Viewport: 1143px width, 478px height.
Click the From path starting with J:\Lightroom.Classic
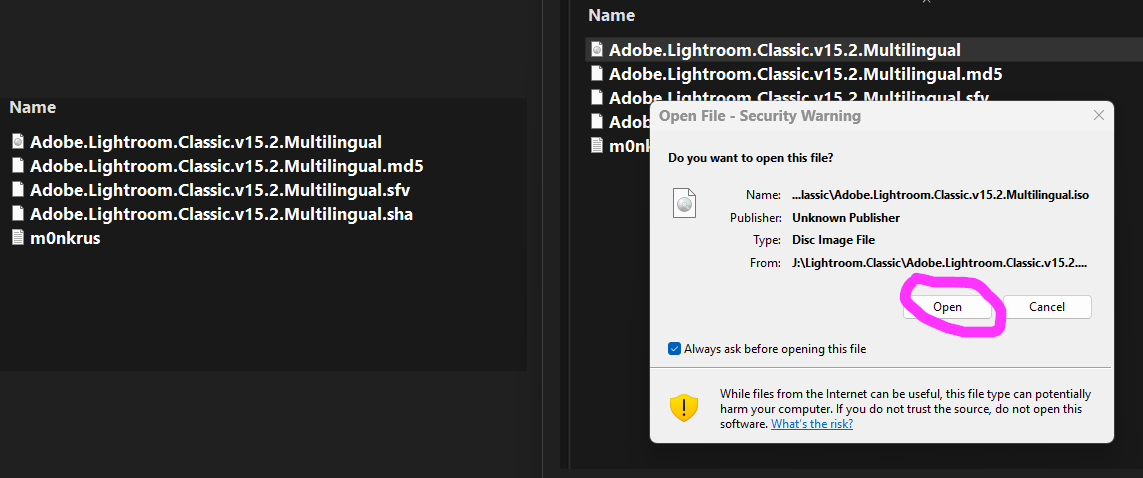[940, 262]
